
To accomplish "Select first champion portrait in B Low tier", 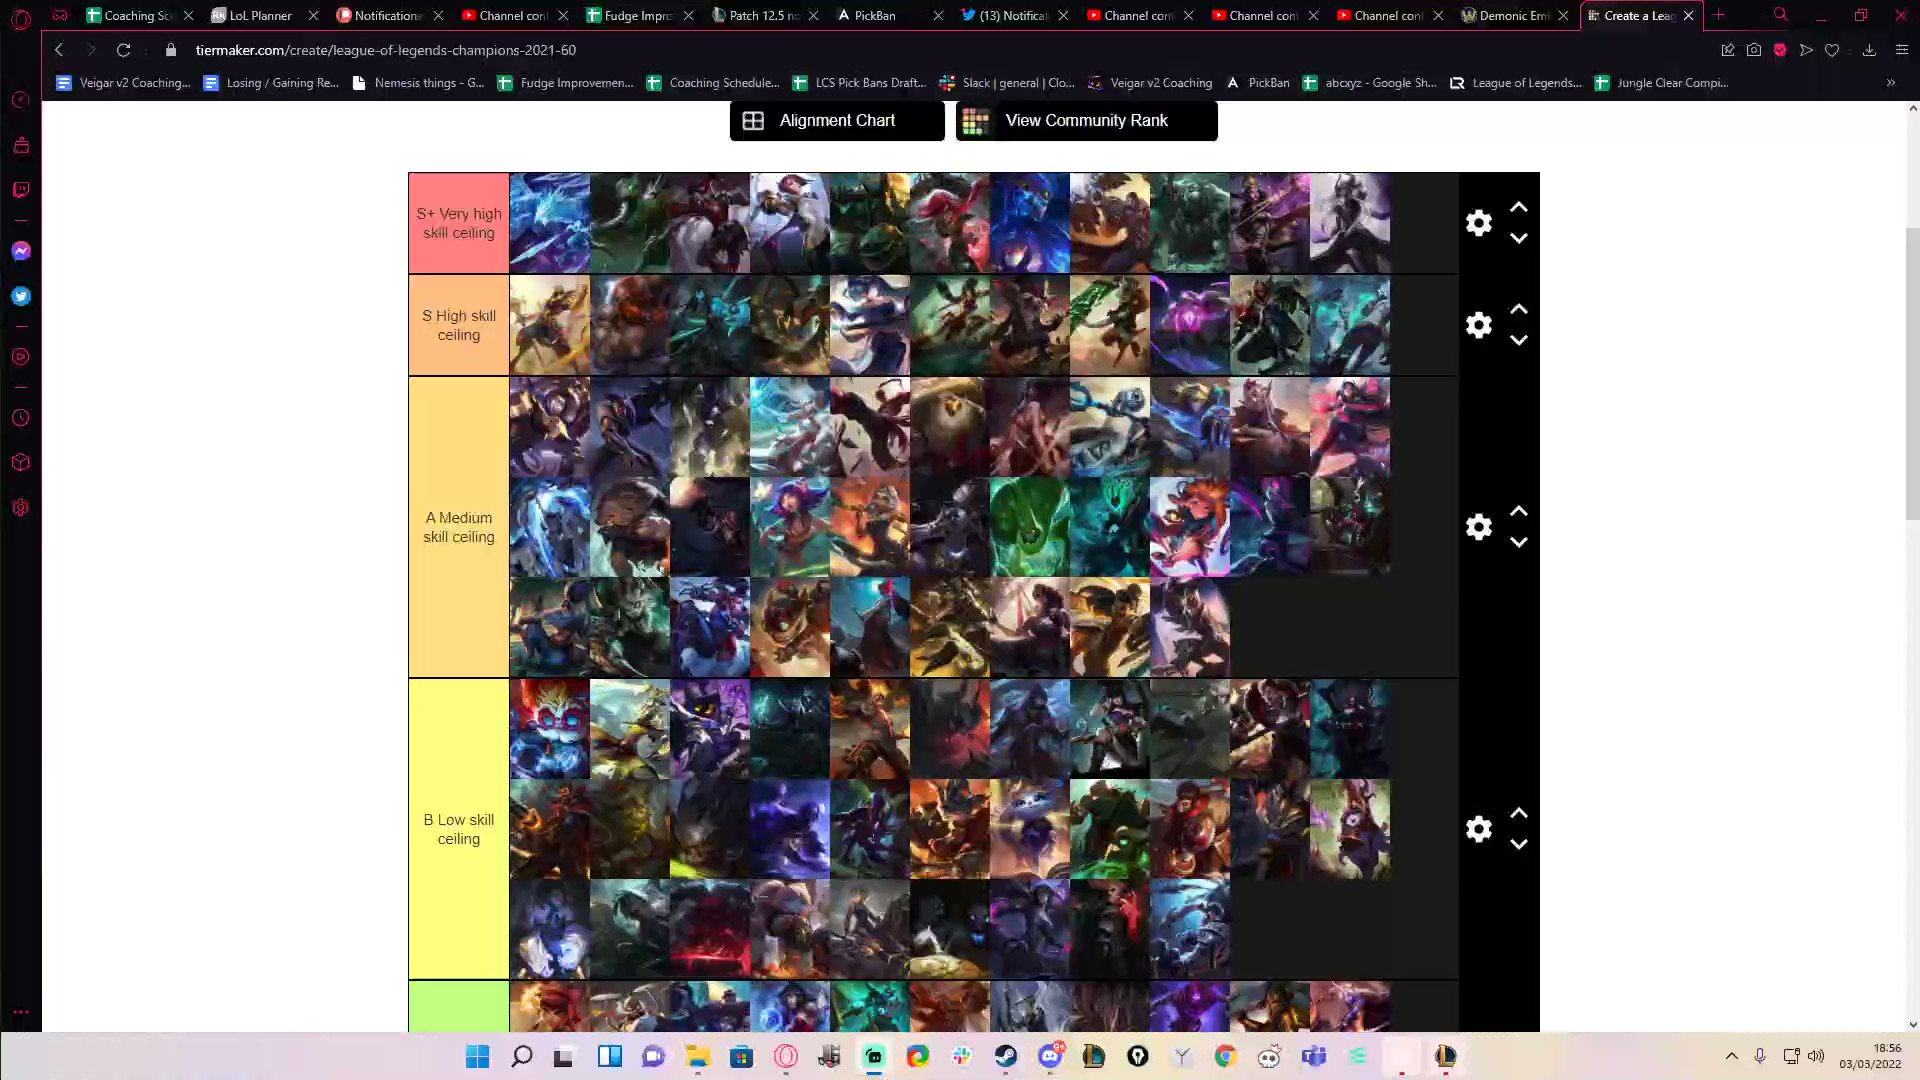I will click(x=550, y=729).
